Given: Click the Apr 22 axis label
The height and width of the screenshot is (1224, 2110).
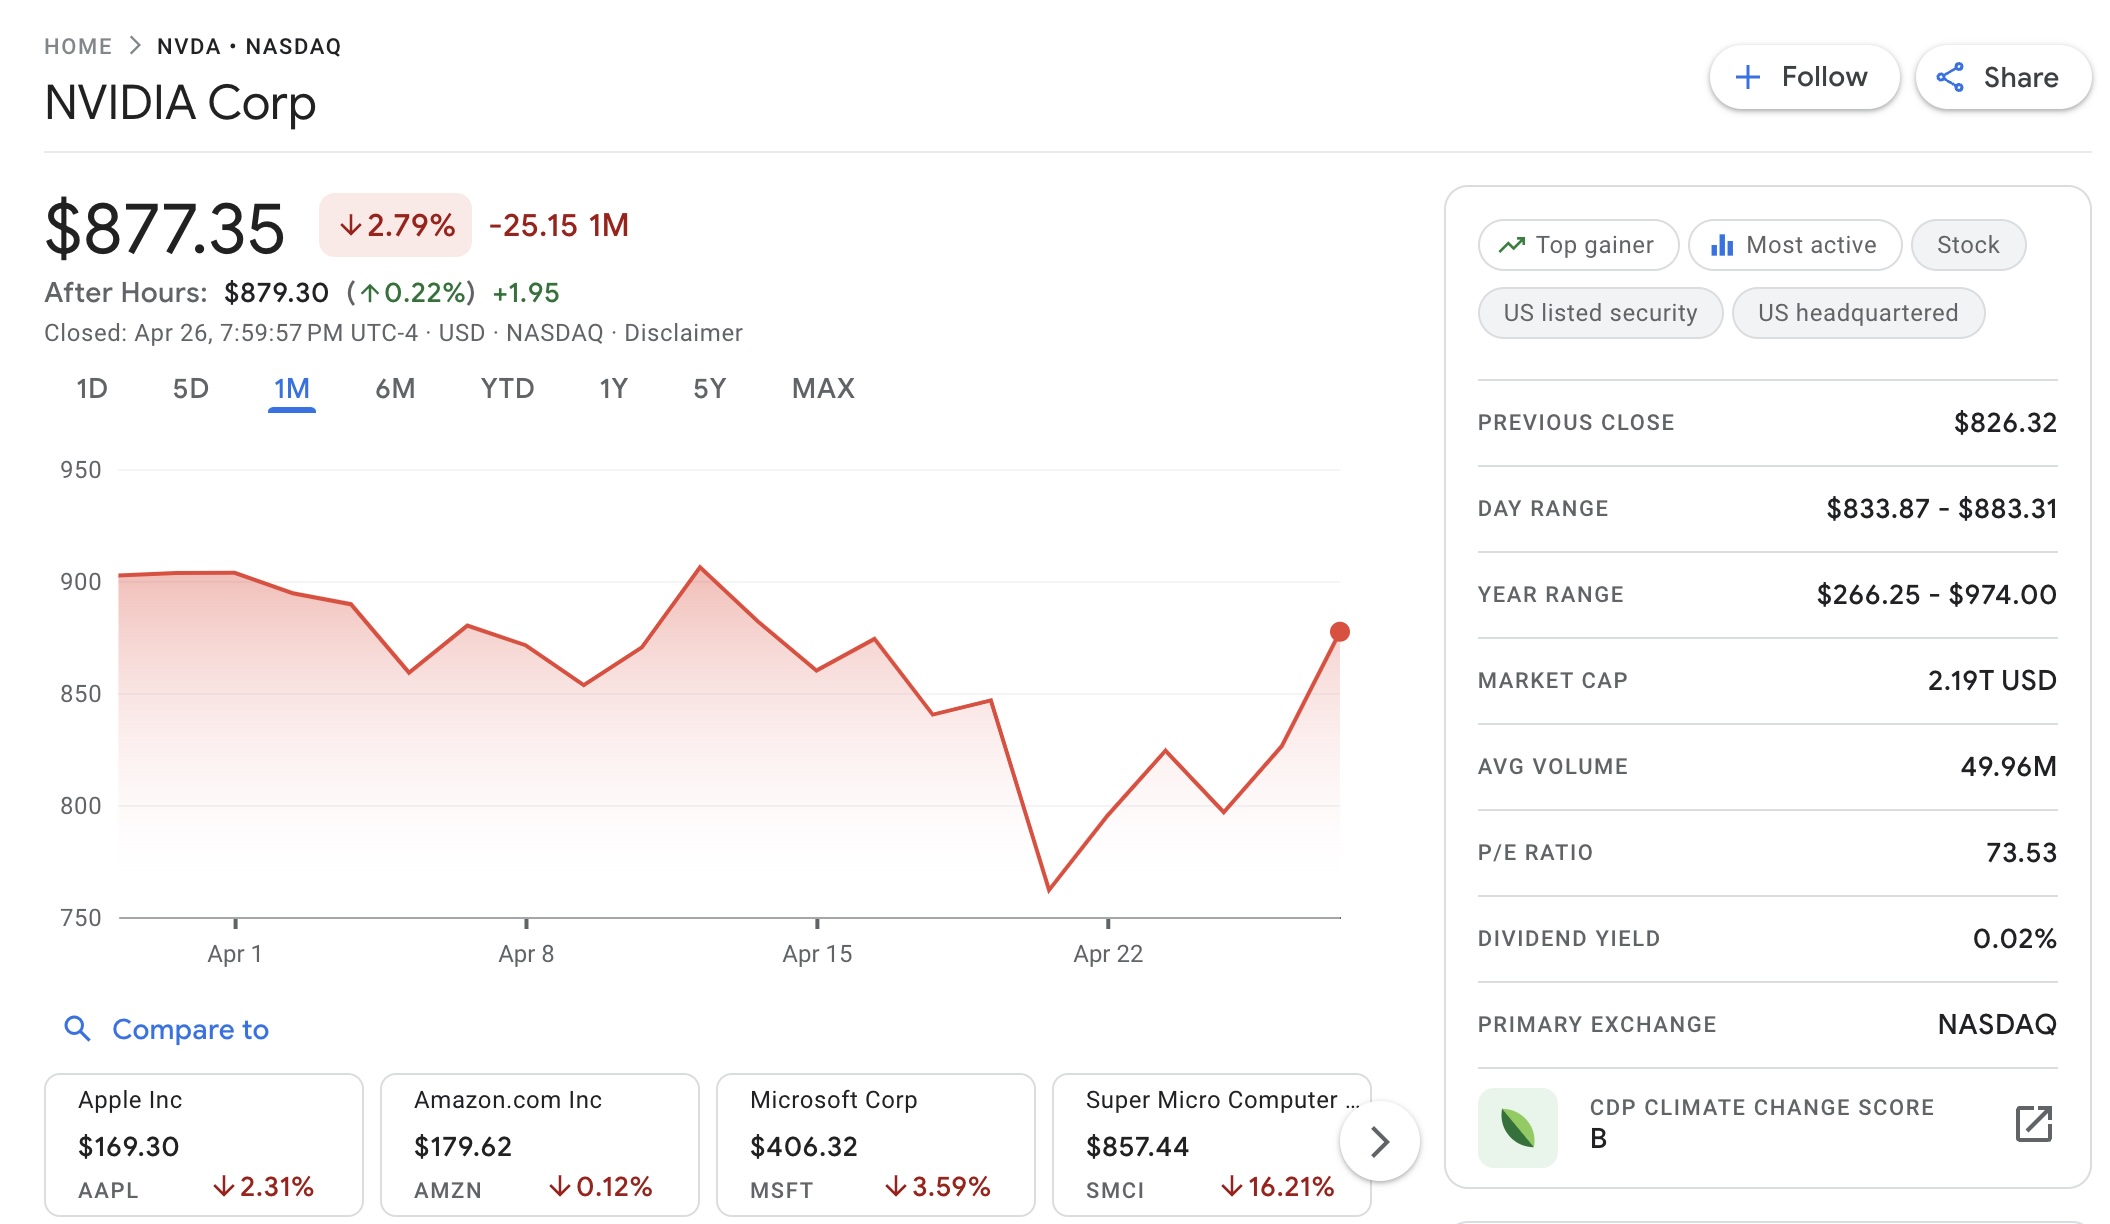Looking at the screenshot, I should [x=1108, y=954].
